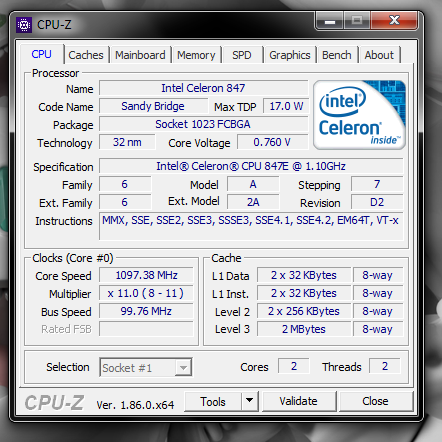Click the L1 Inst. '2 x 32 KBytes' value
The height and width of the screenshot is (442, 442).
304,293
